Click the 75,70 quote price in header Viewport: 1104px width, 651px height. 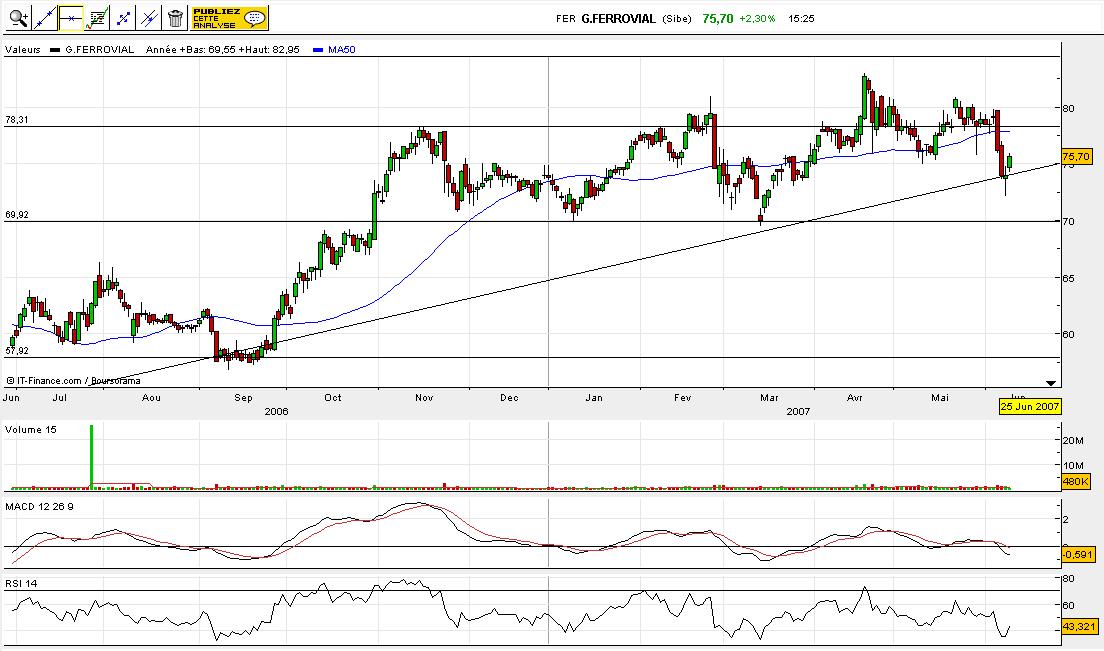click(x=717, y=19)
